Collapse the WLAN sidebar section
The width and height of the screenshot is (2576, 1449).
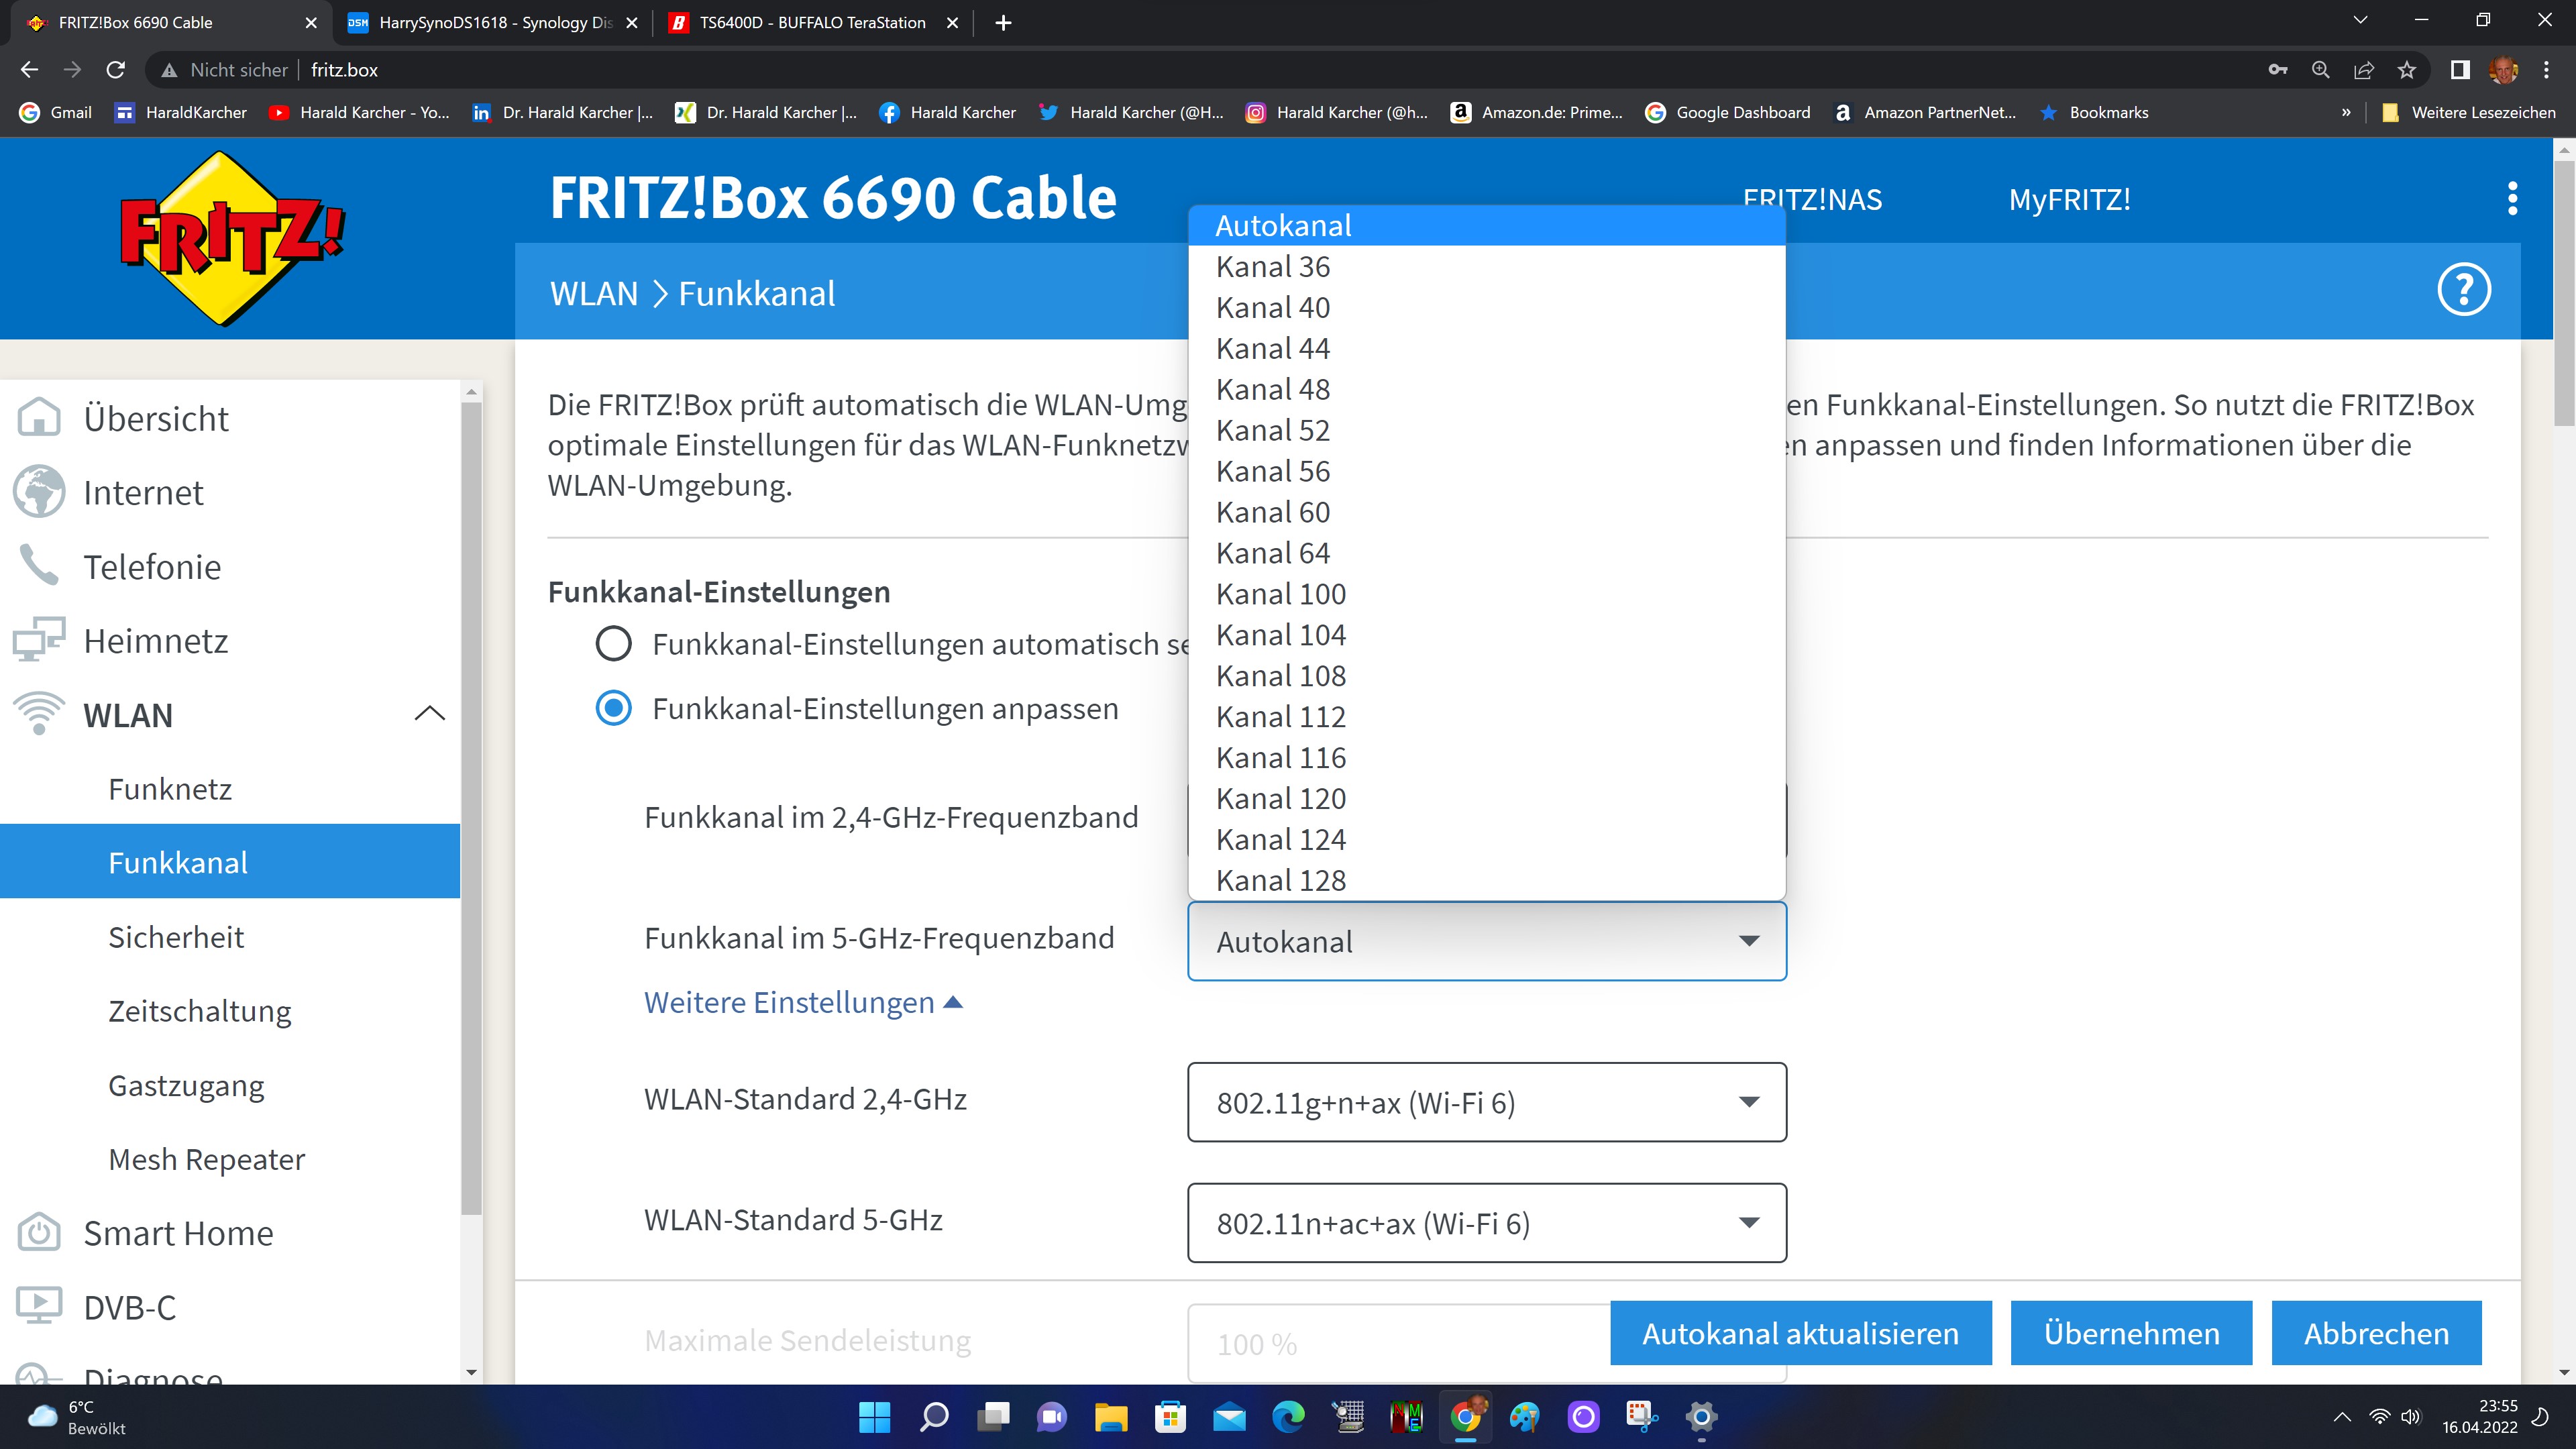pyautogui.click(x=429, y=714)
